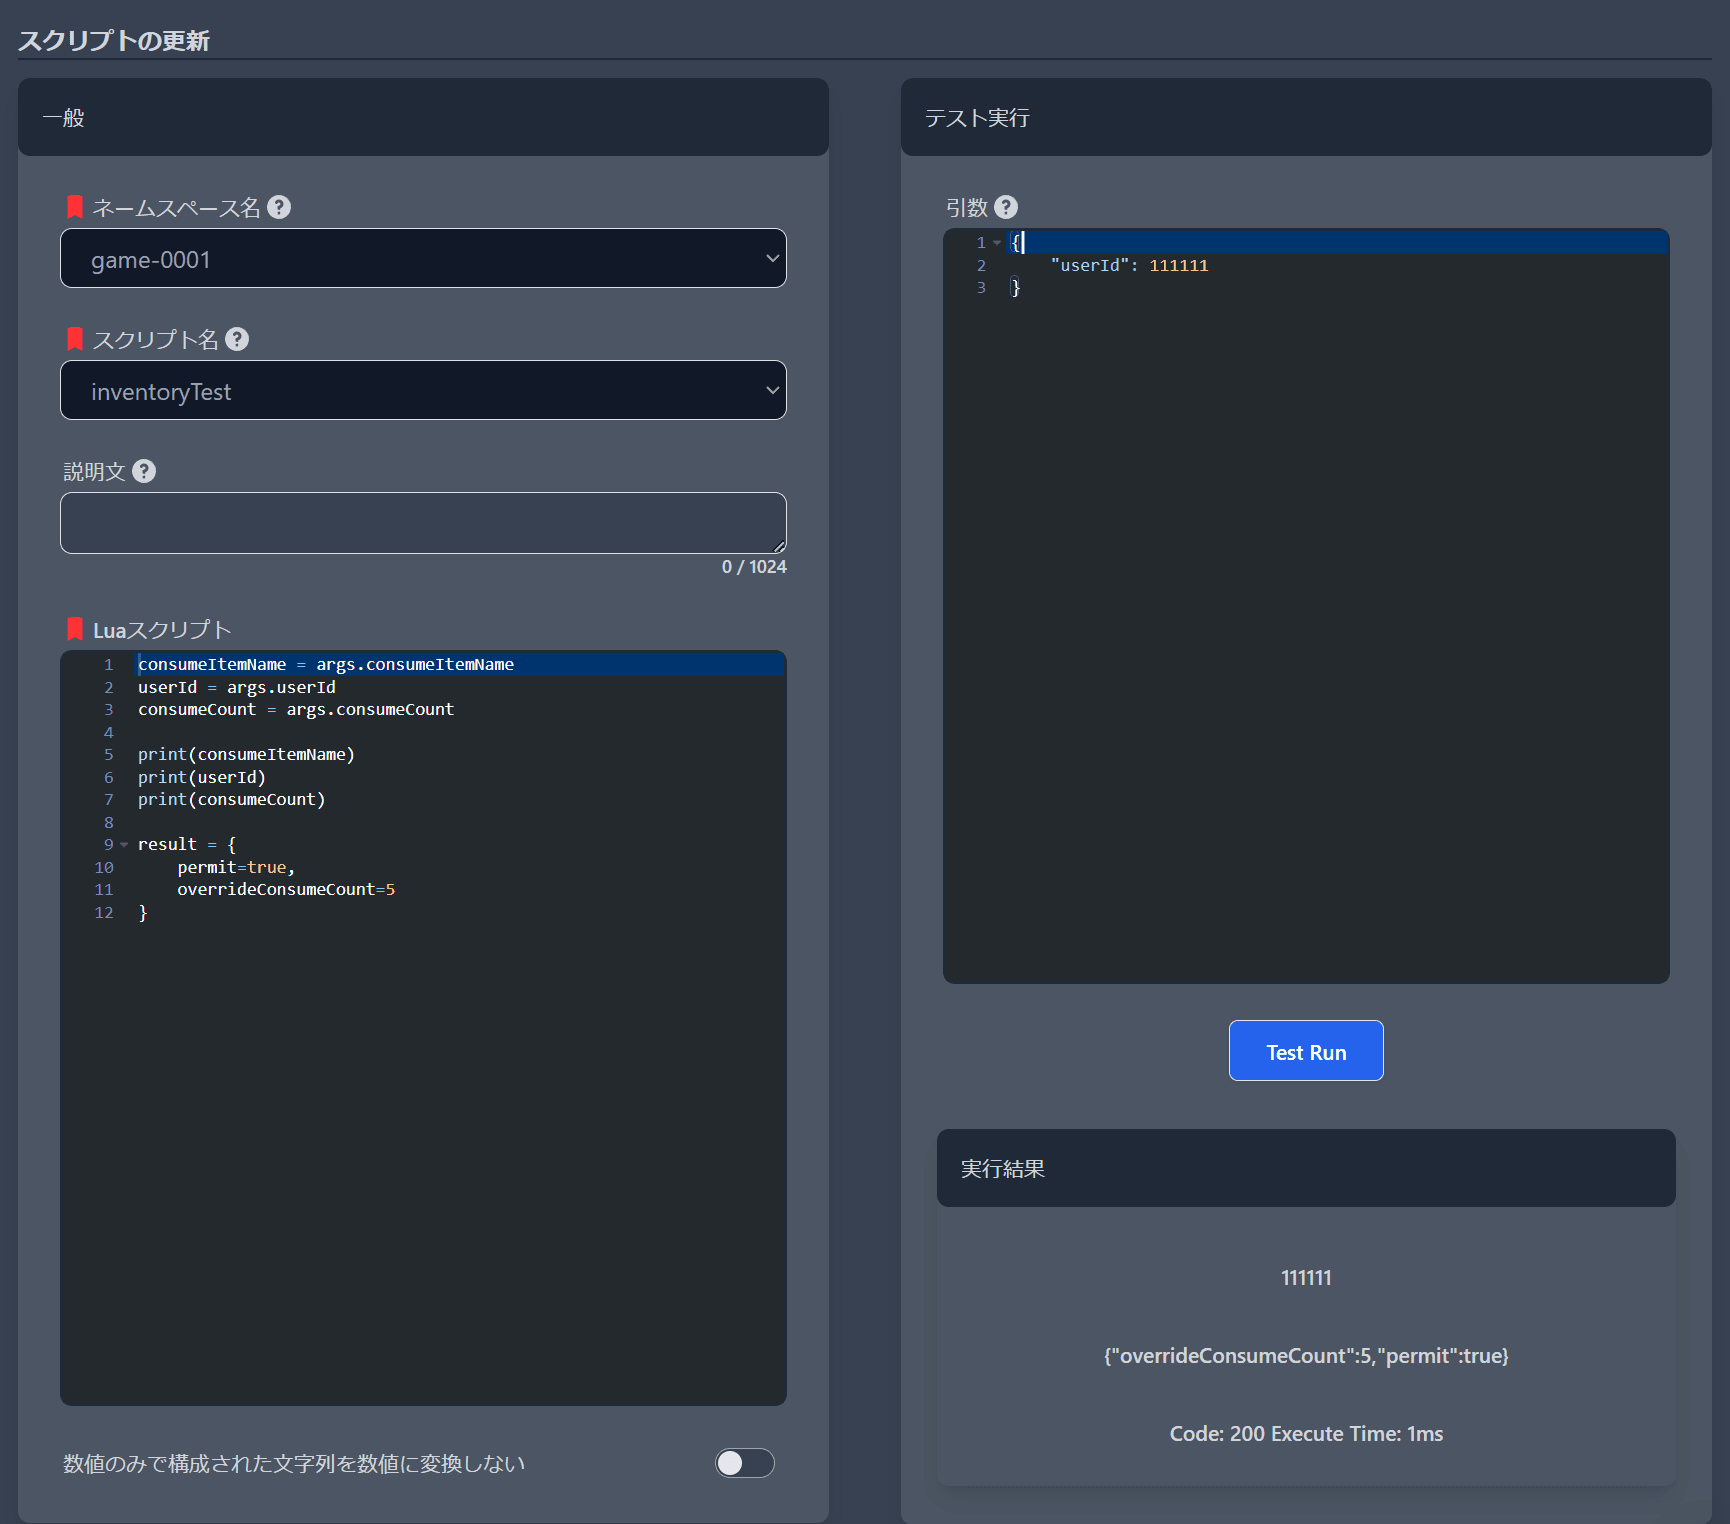The image size is (1730, 1524).
Task: Click the スクリプトの更新 page heading
Action: 114,40
